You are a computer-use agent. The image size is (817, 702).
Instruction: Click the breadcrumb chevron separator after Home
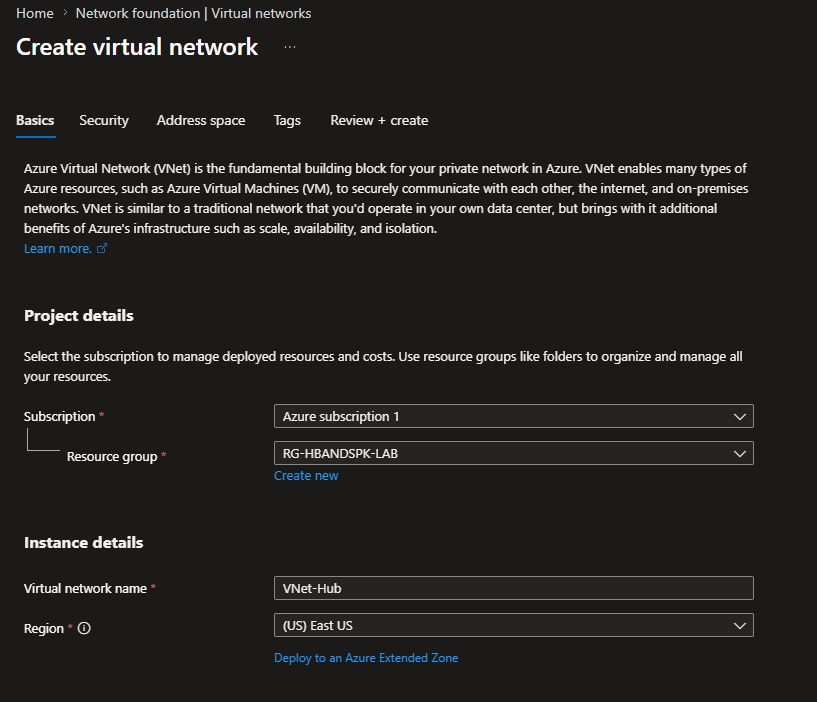coord(65,13)
